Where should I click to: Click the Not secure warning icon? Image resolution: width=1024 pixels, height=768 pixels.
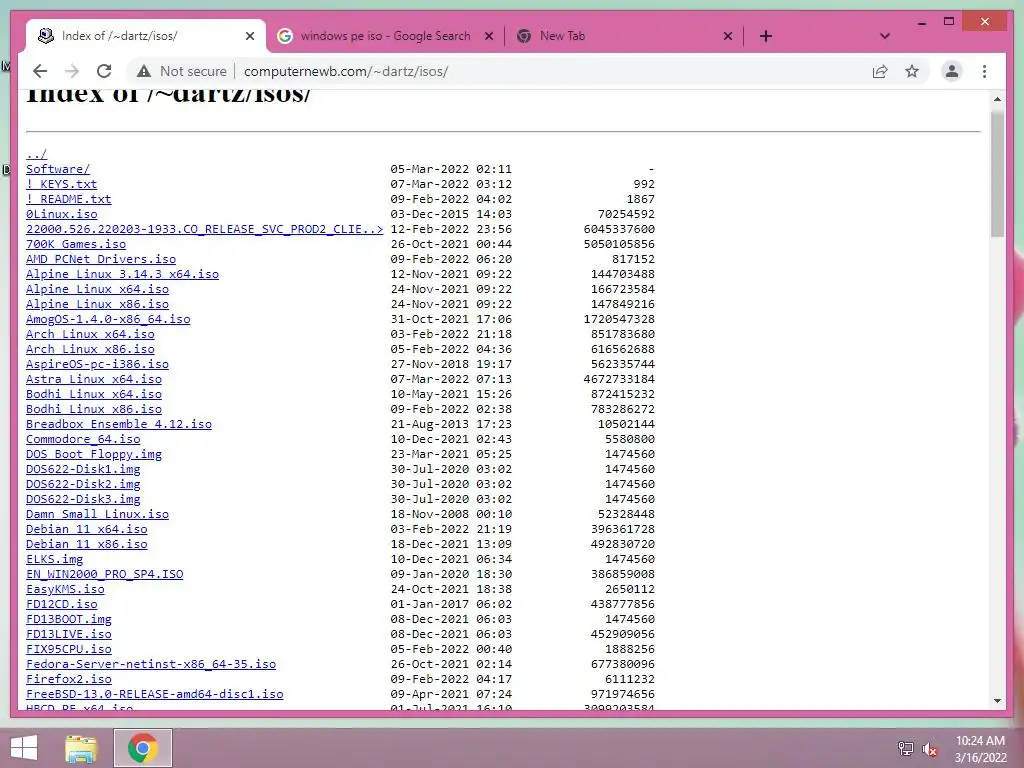pyautogui.click(x=144, y=71)
